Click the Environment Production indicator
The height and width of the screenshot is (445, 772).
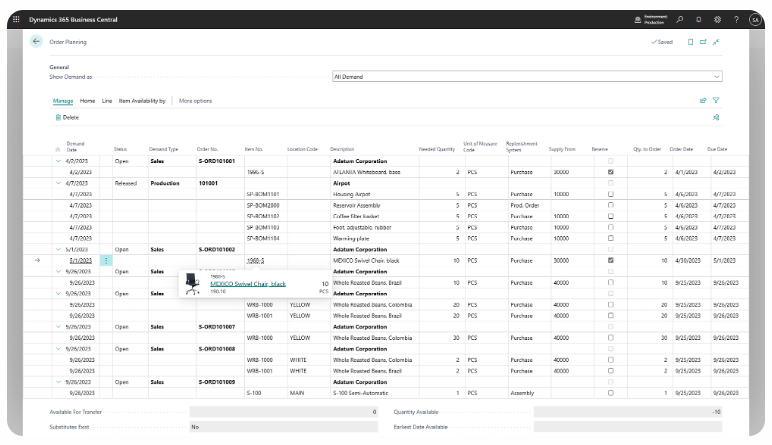(650, 20)
